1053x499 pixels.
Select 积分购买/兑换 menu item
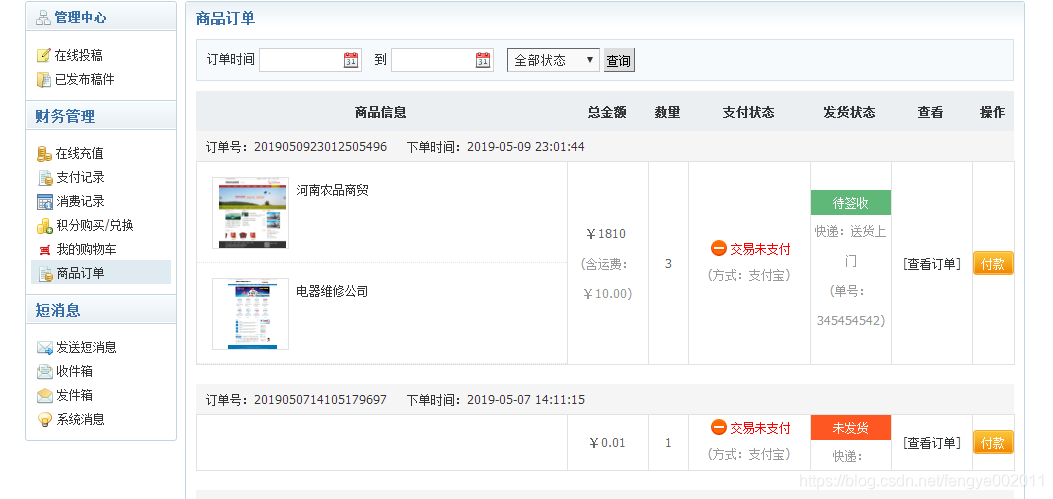pos(95,226)
